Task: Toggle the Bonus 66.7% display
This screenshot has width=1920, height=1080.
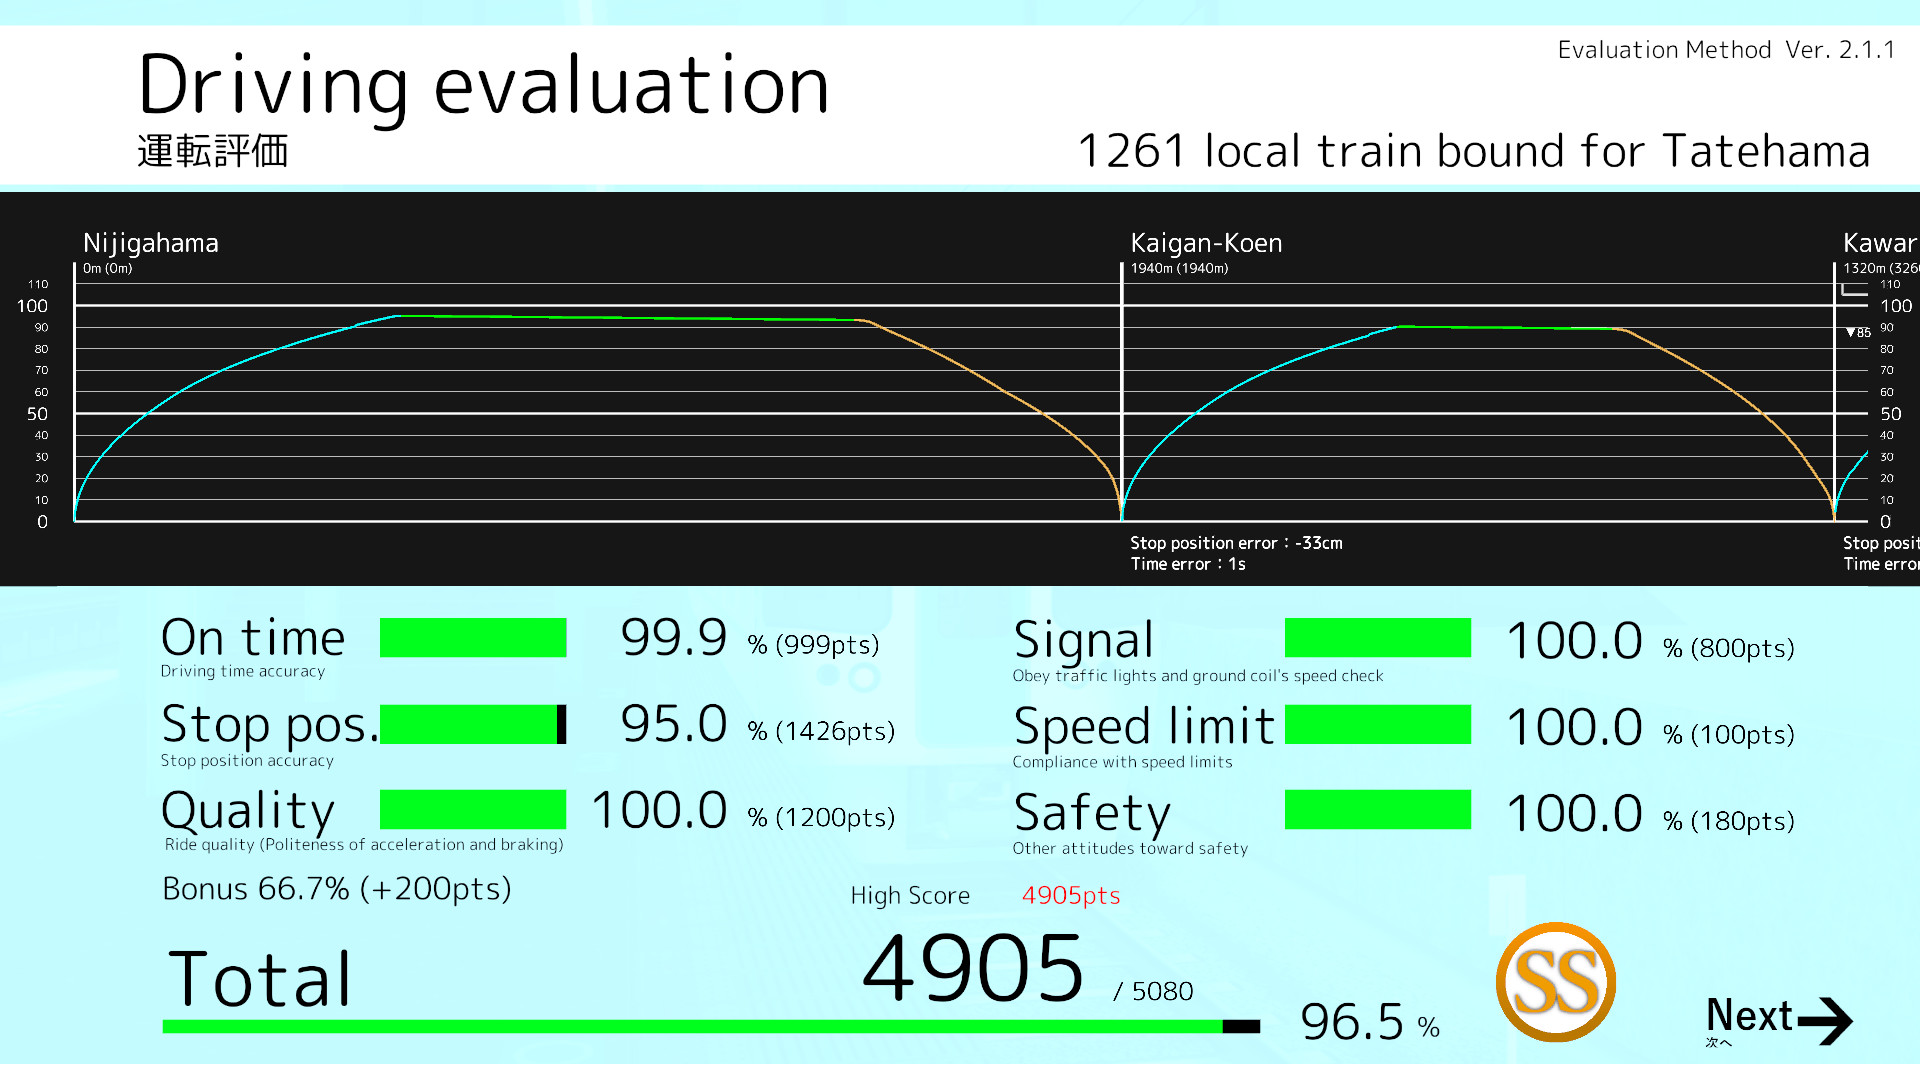Action: pos(336,889)
